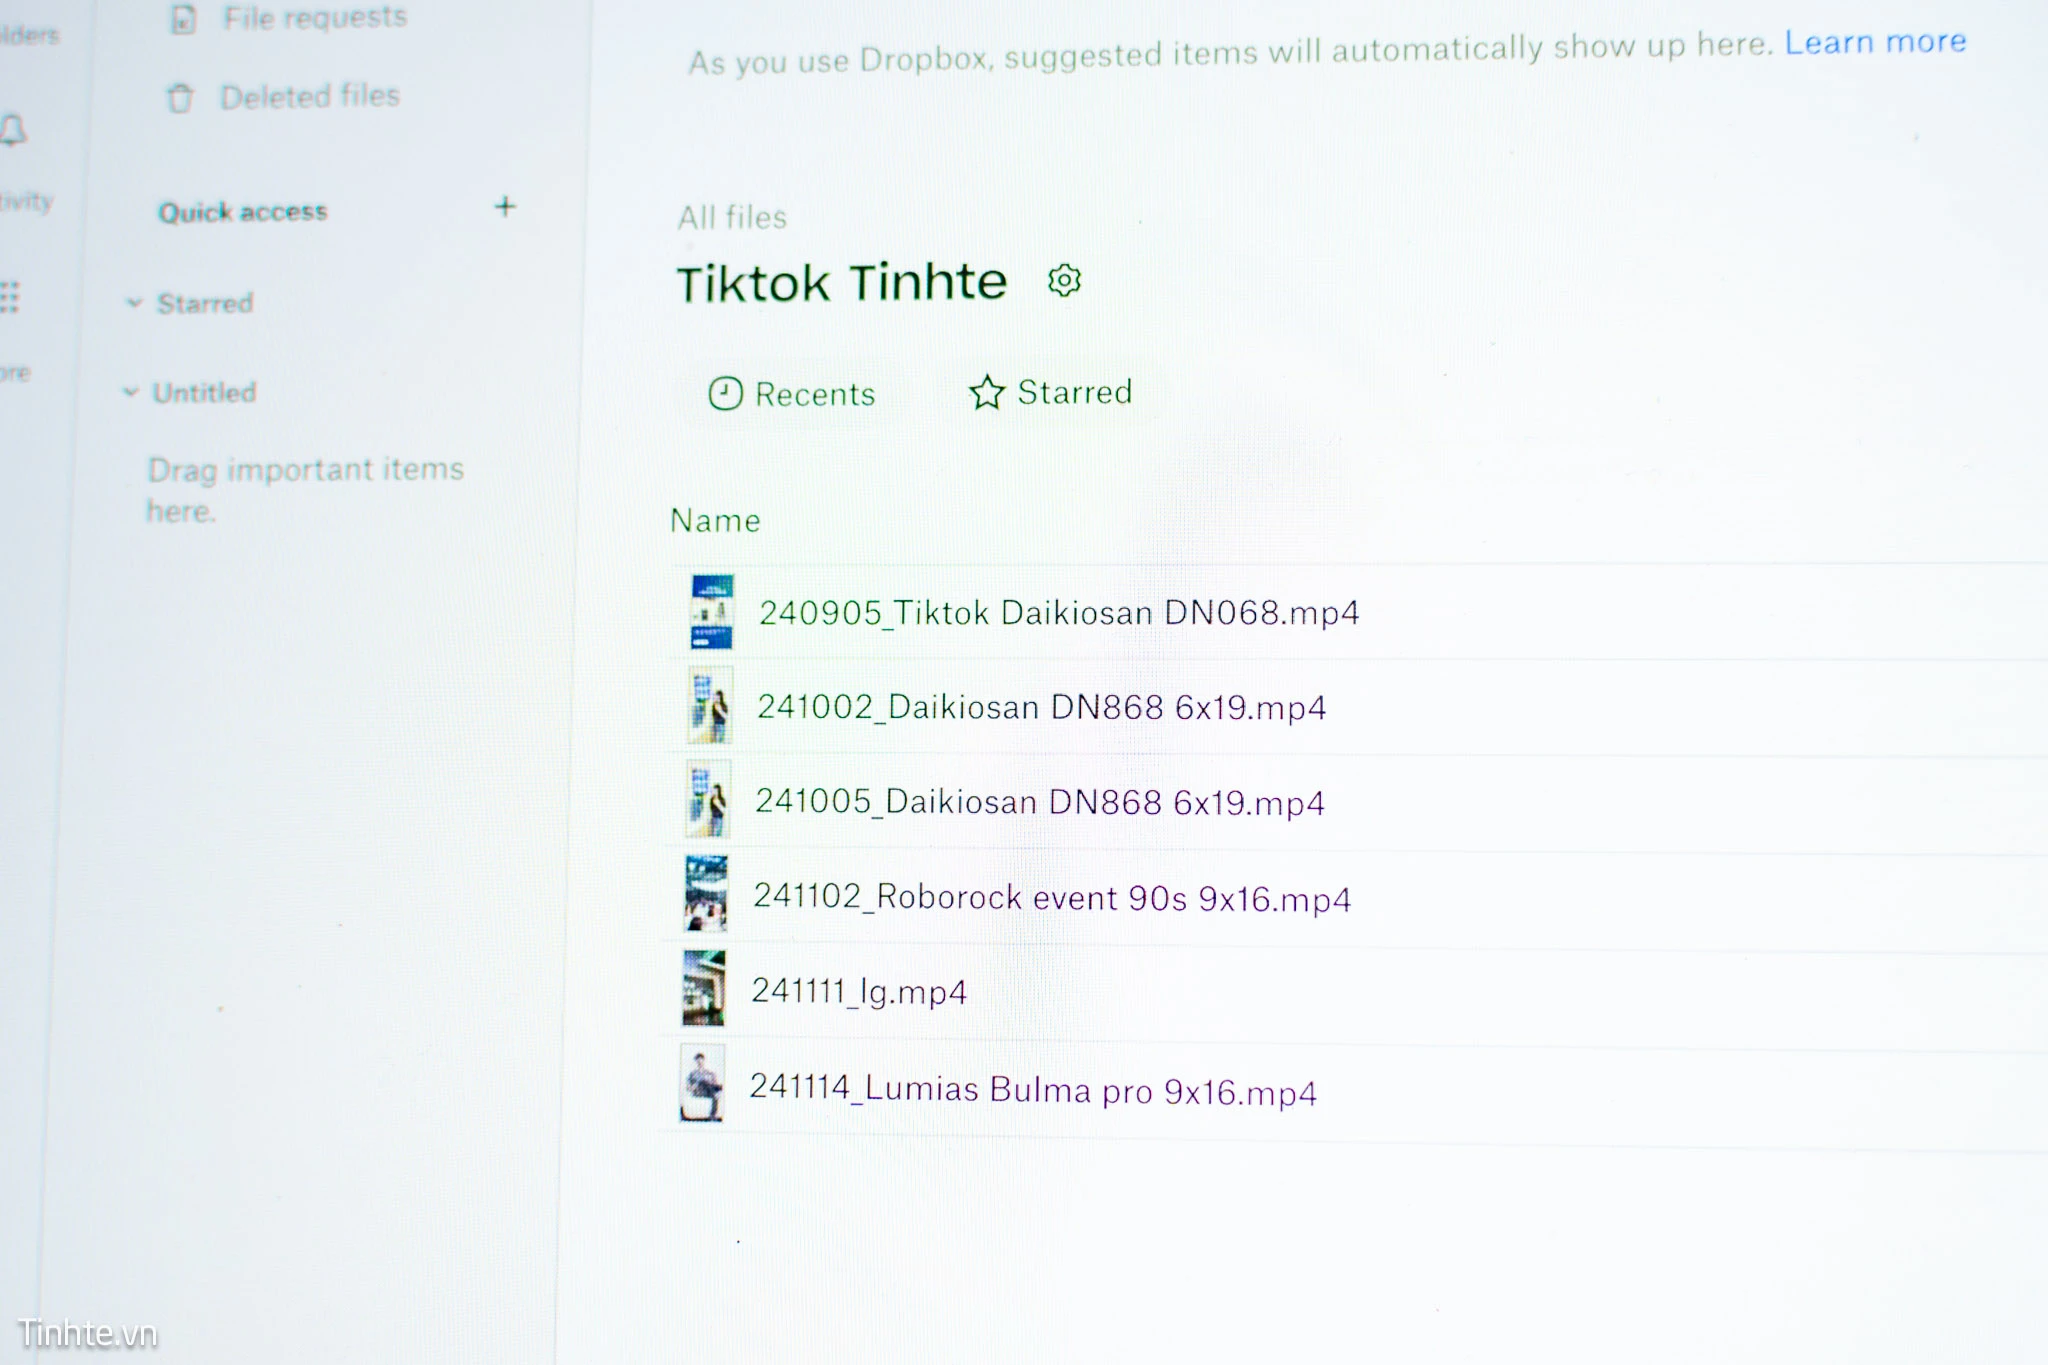Select file name 240905_Tiktok Daikiosan DN068.mp4

[1059, 612]
